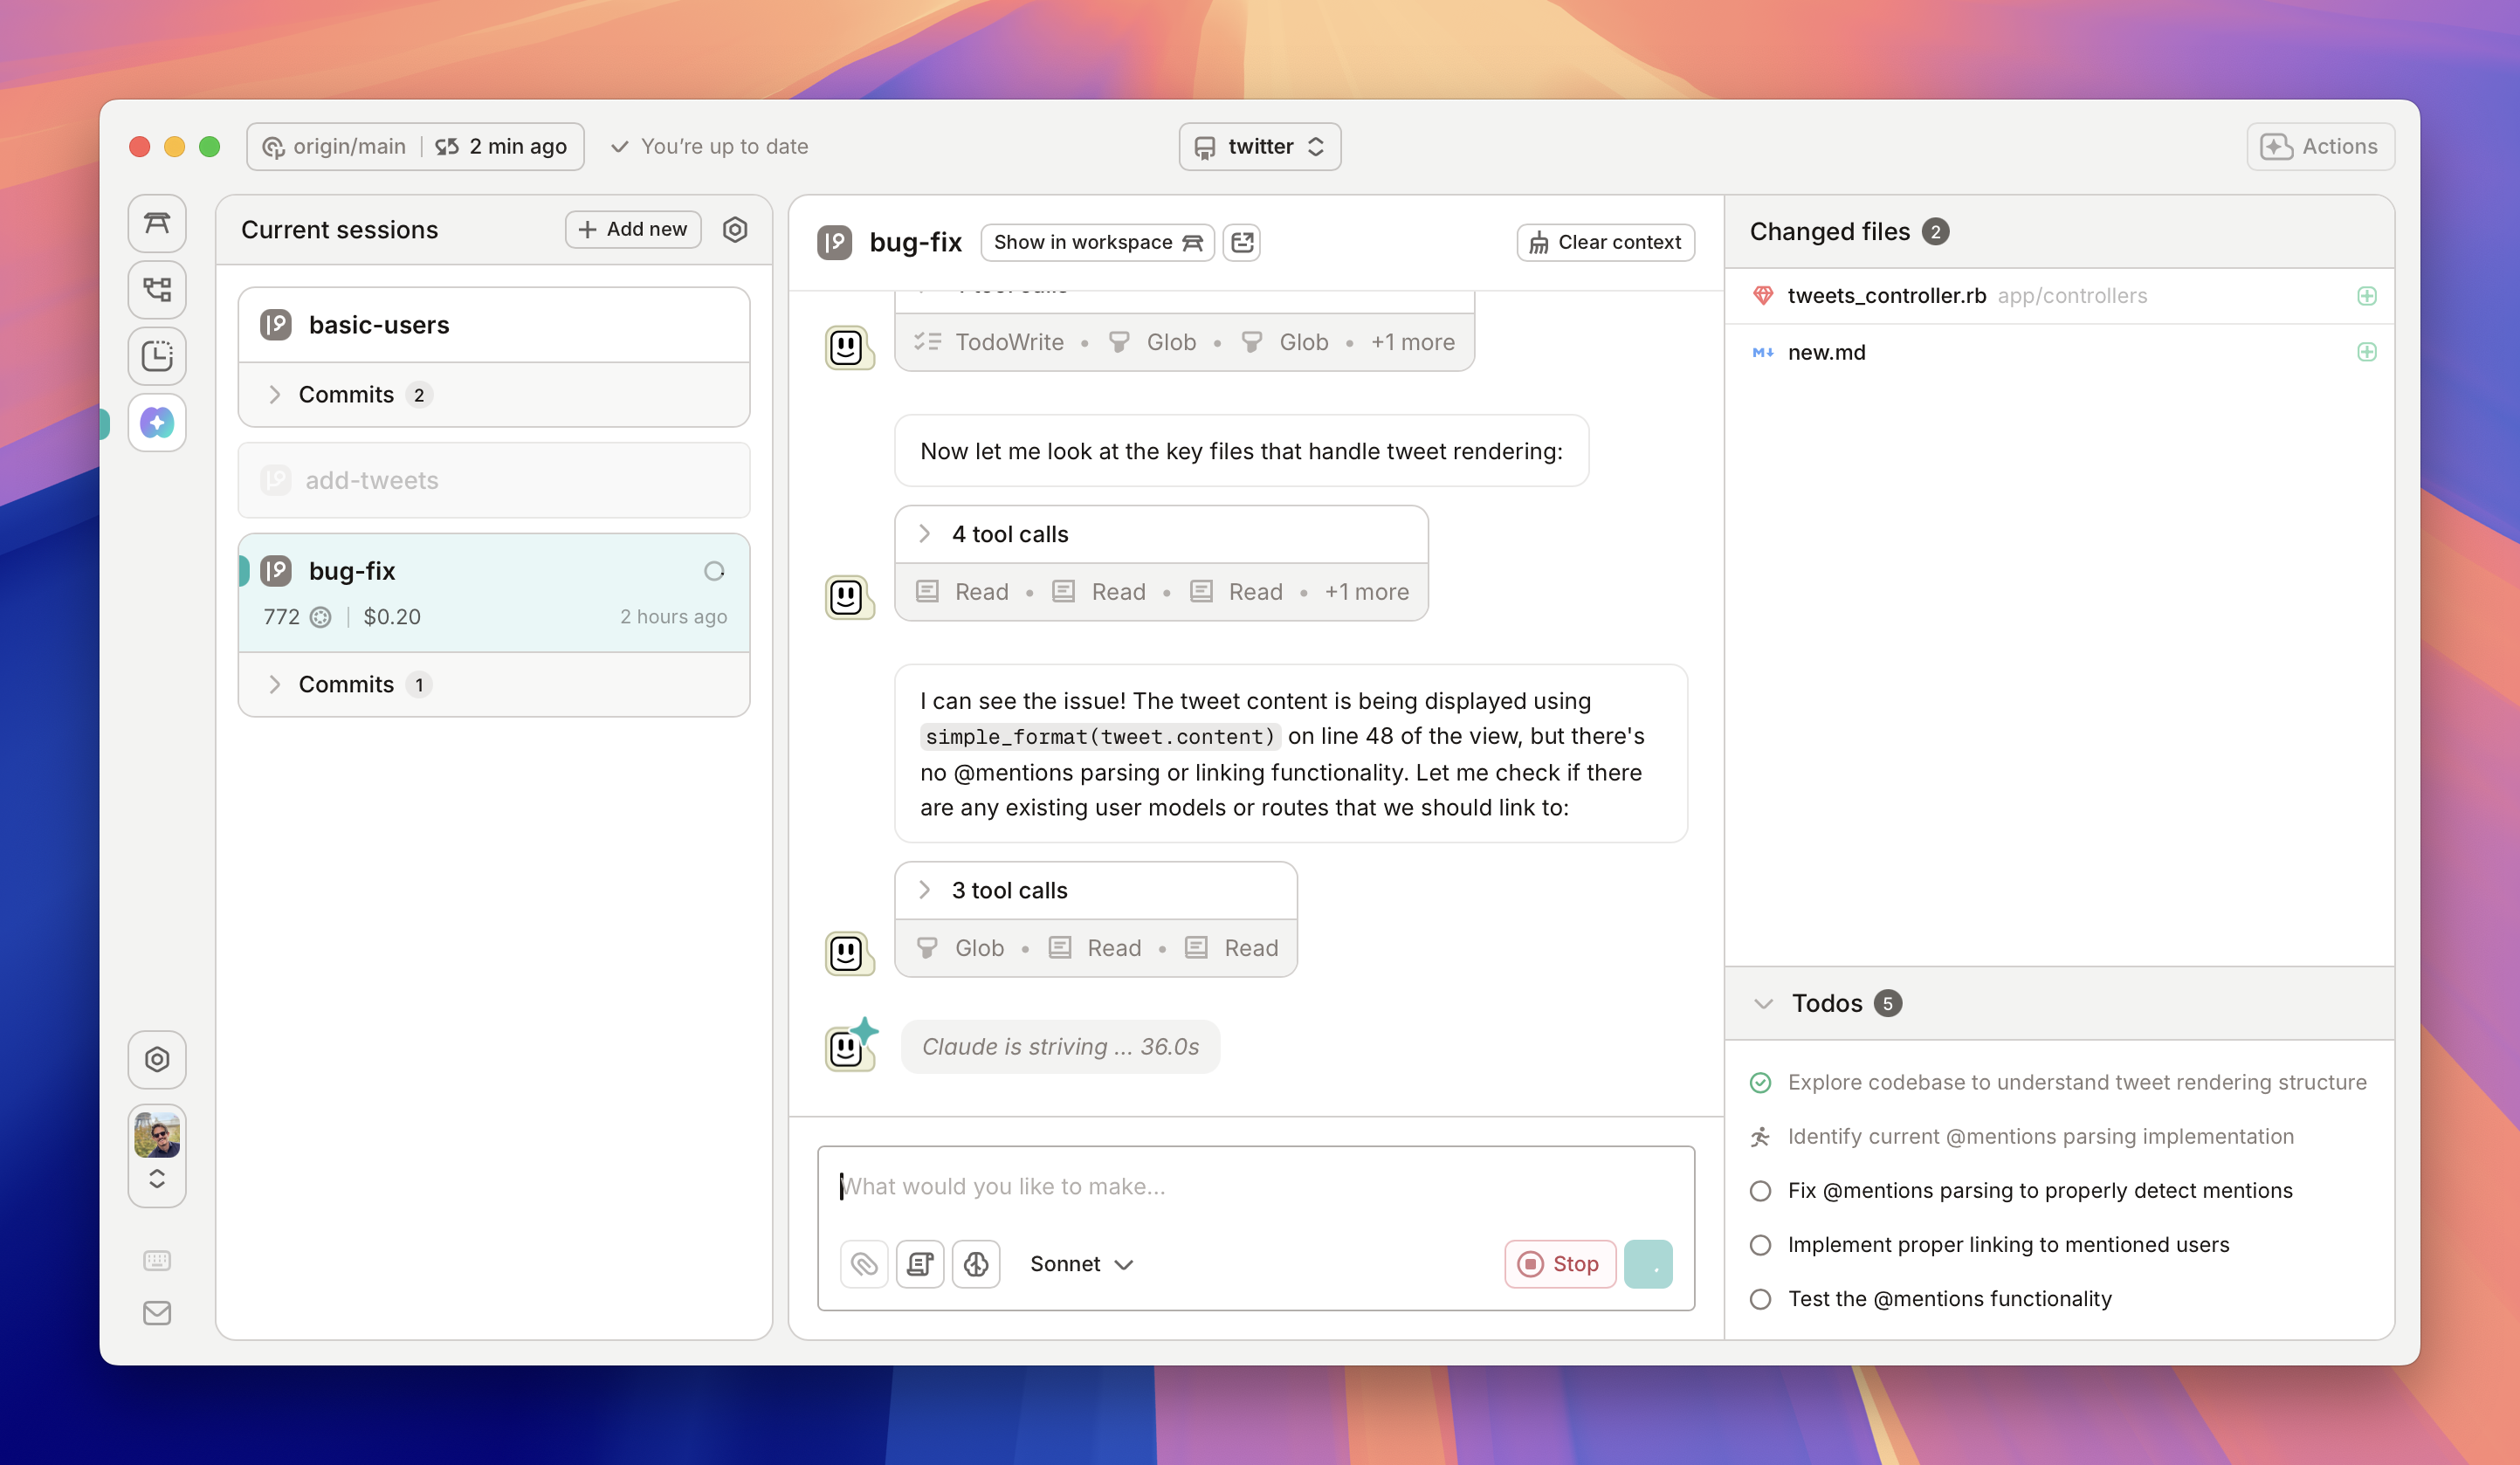Open the Sonnet model dropdown

coord(1081,1264)
